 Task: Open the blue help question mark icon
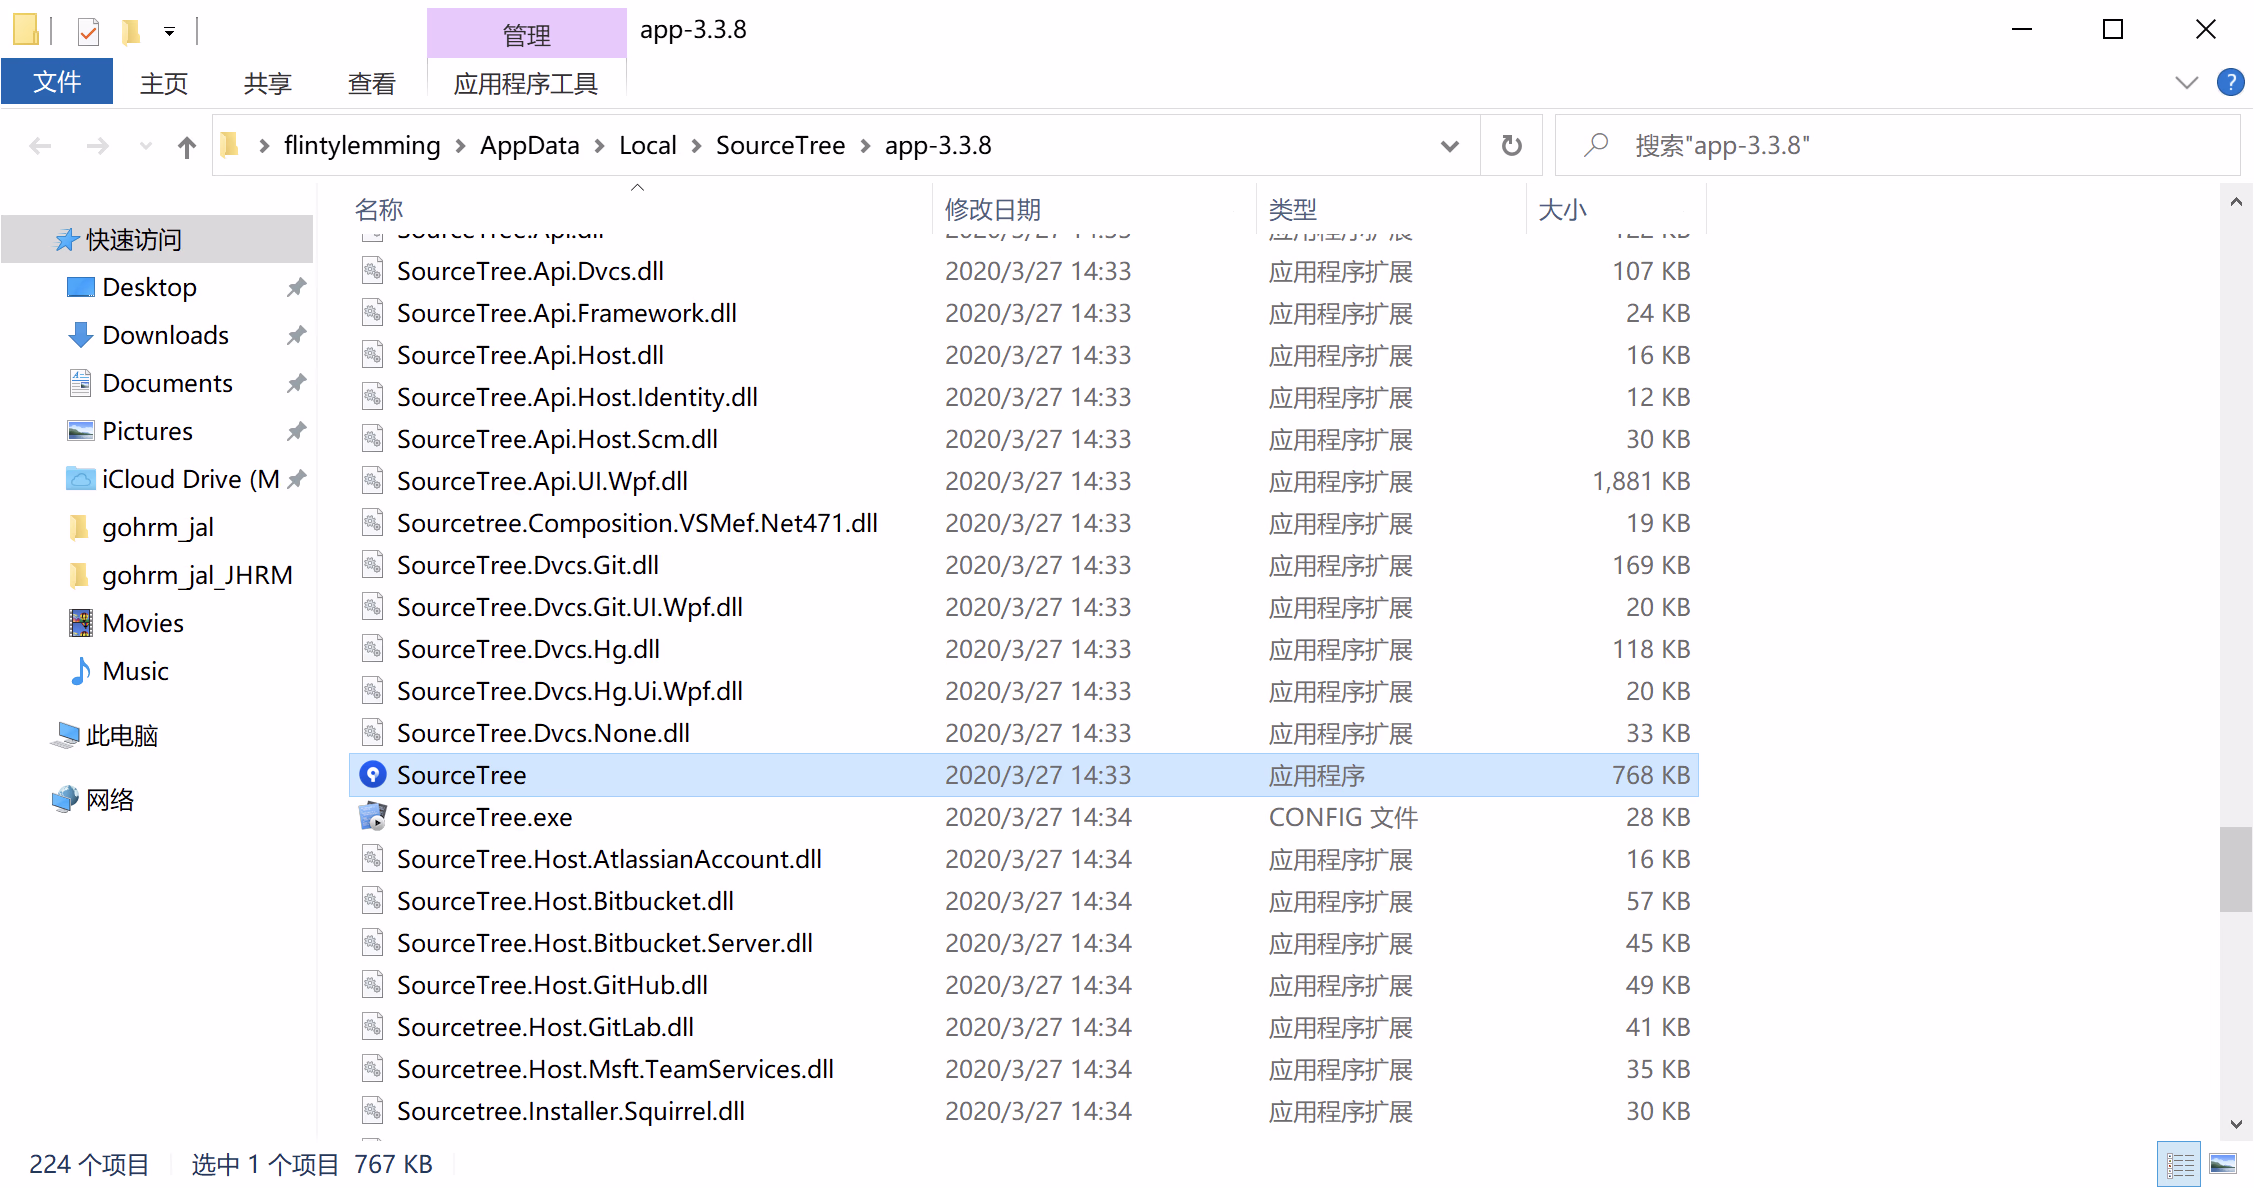2230,82
